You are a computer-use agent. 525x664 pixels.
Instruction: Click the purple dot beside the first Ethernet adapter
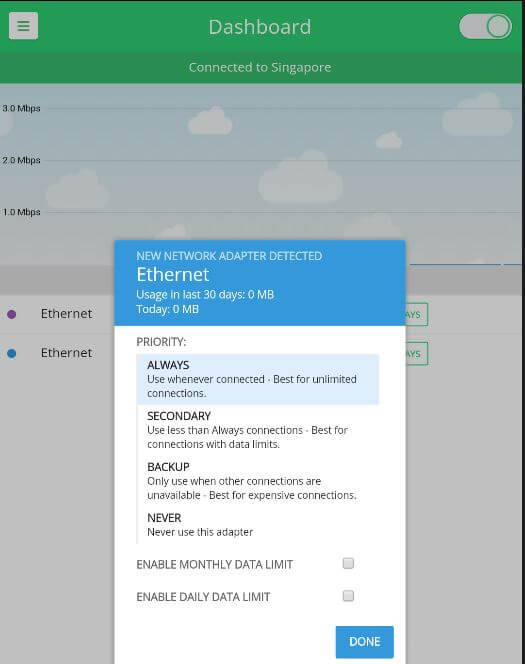tap(12, 314)
